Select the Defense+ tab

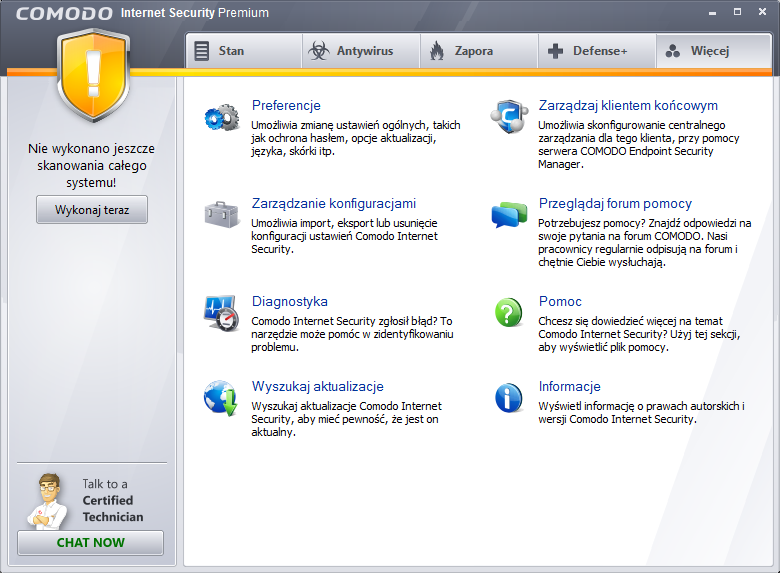[597, 51]
